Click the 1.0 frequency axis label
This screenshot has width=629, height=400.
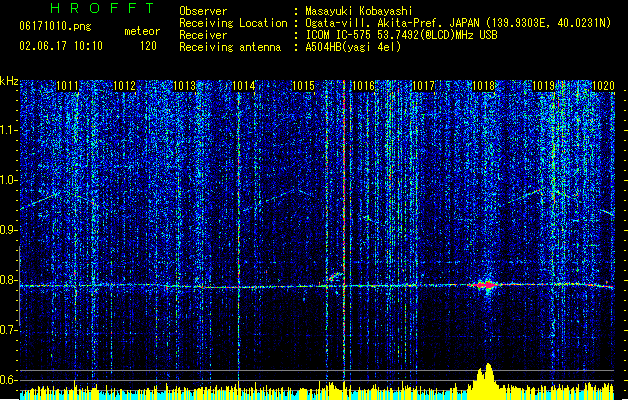(9, 180)
